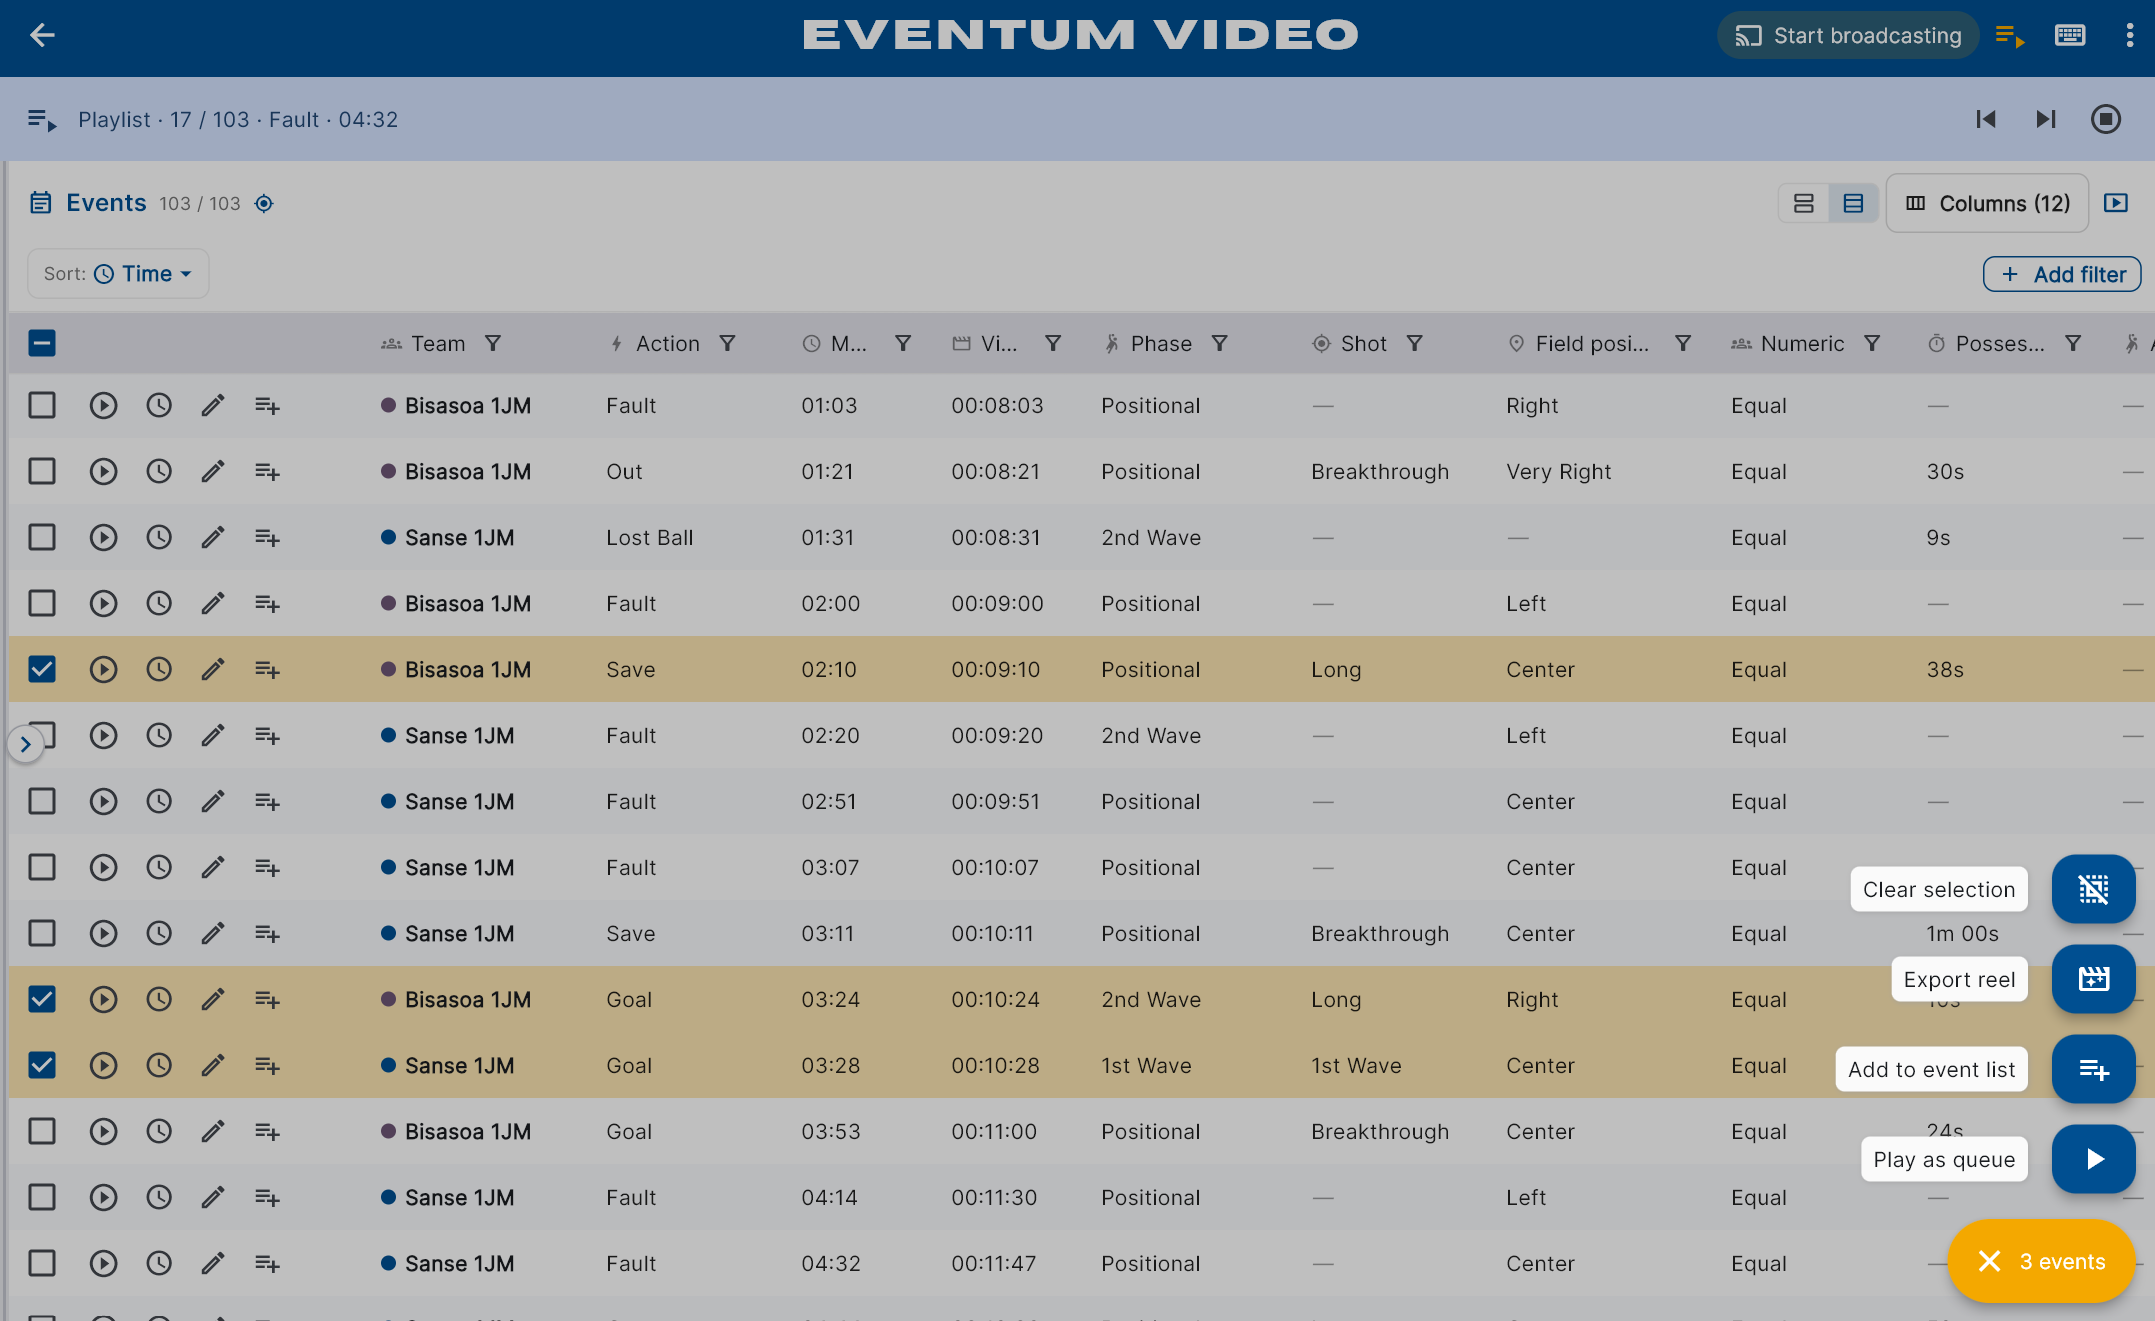The height and width of the screenshot is (1321, 2155).
Task: Add Goal 03:53 event to list
Action: (267, 1132)
